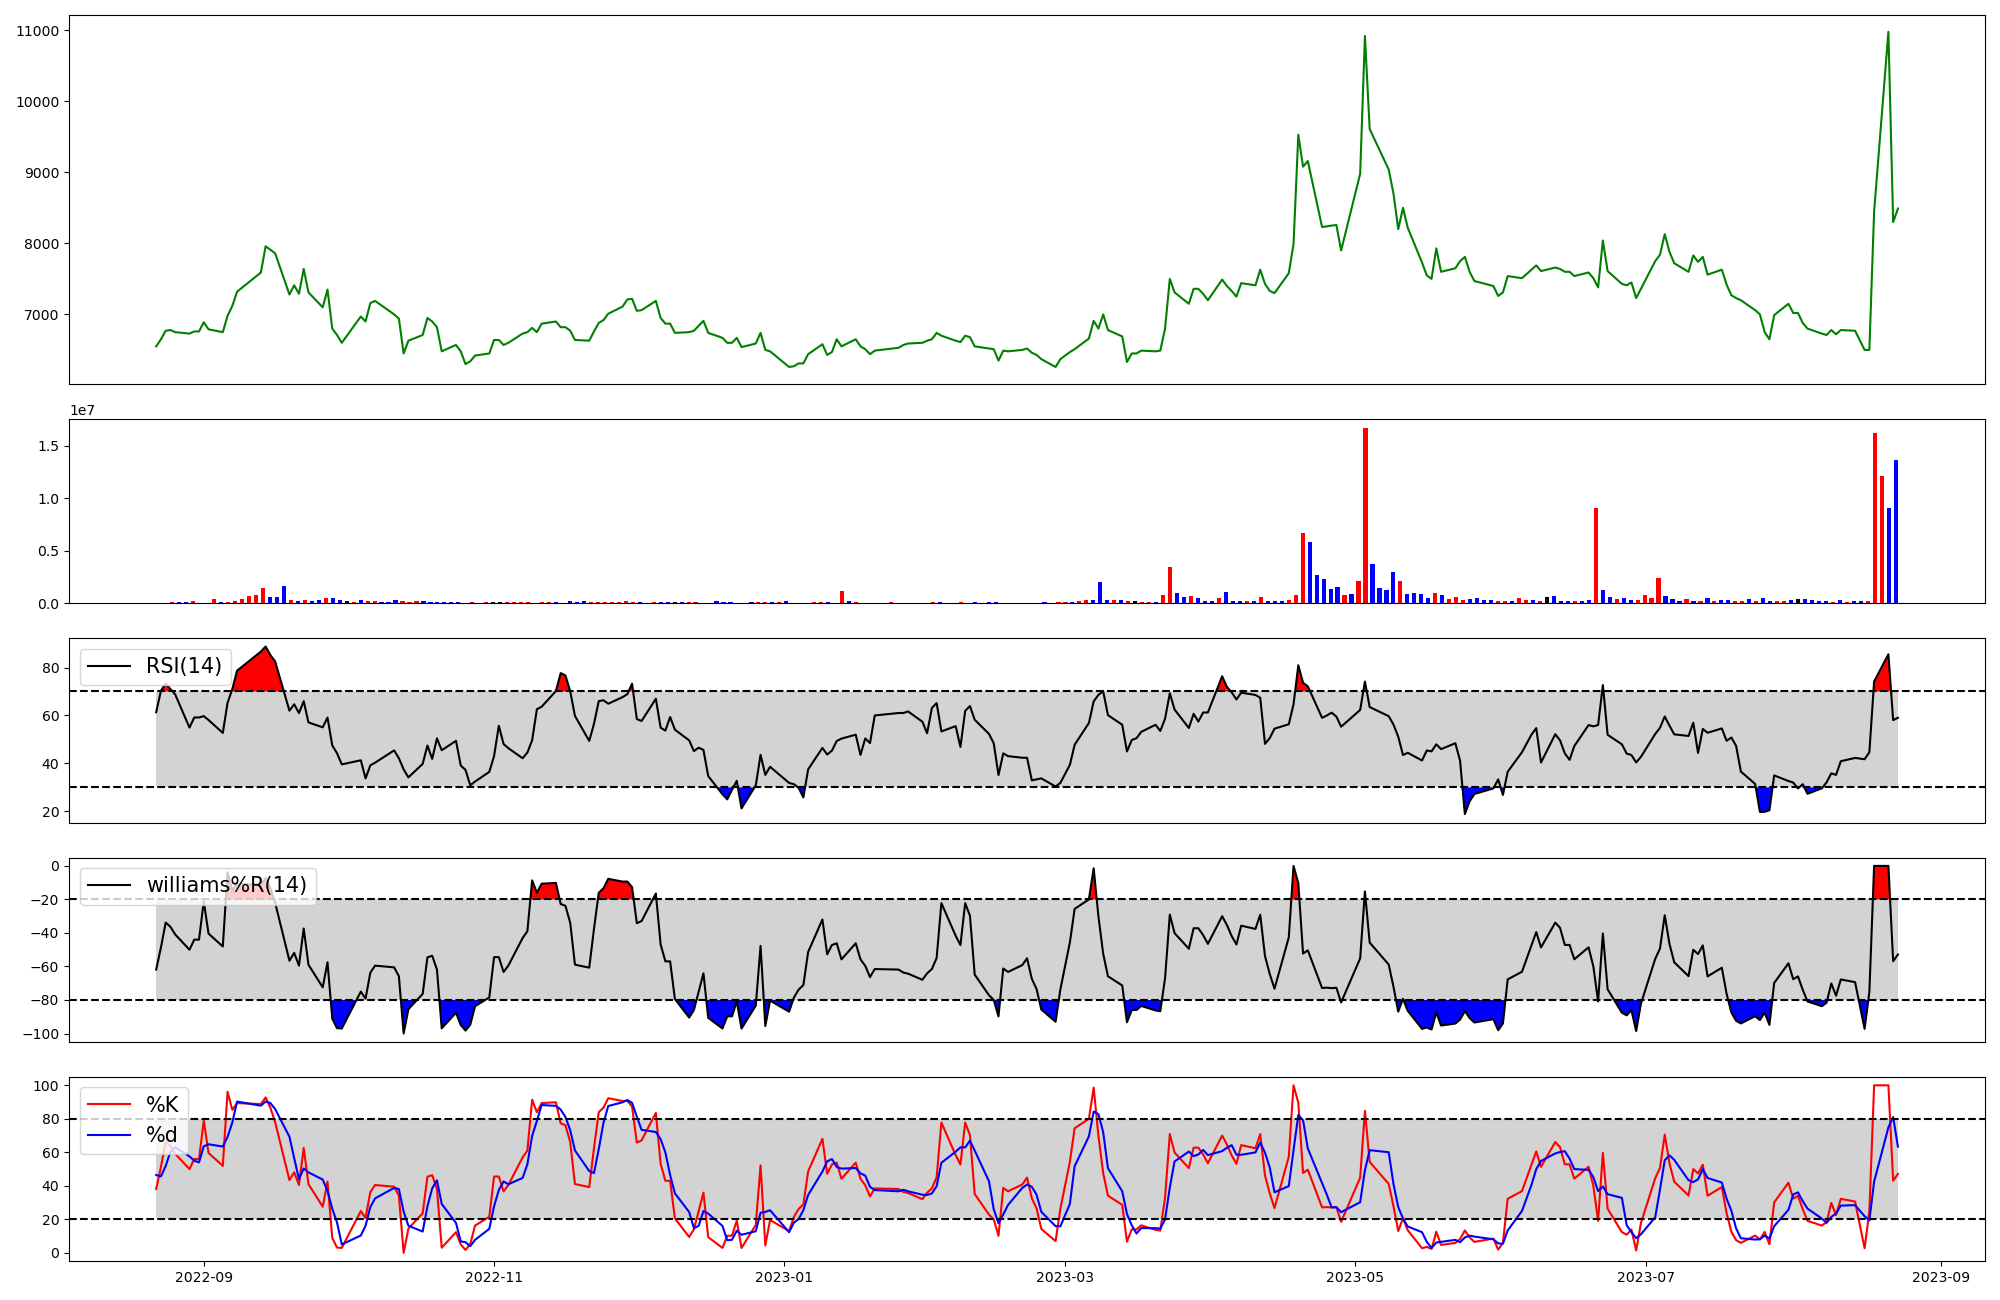Click the RSI(14) legend label
The width and height of the screenshot is (2000, 1300).
[x=183, y=666]
